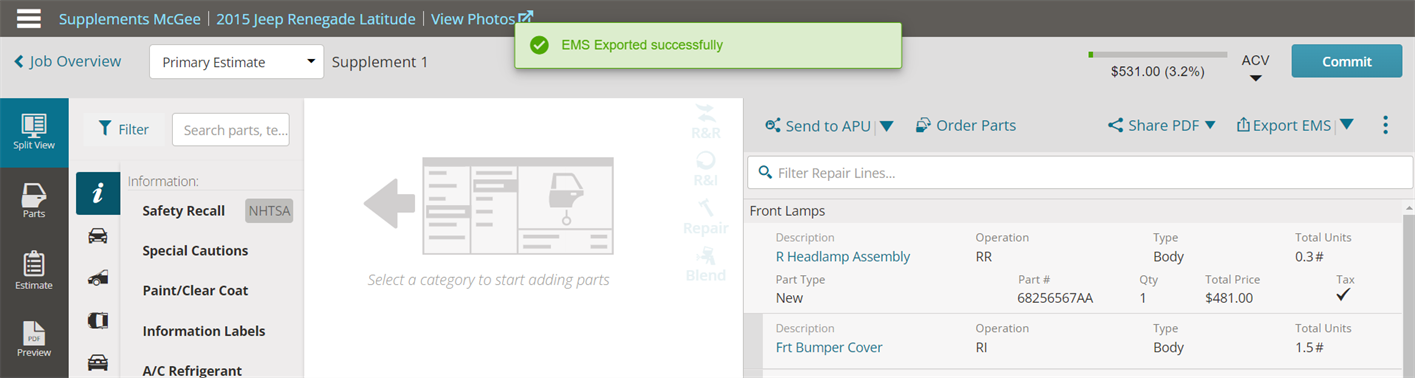
Task: Click the R&I operation icon
Action: 705,170
